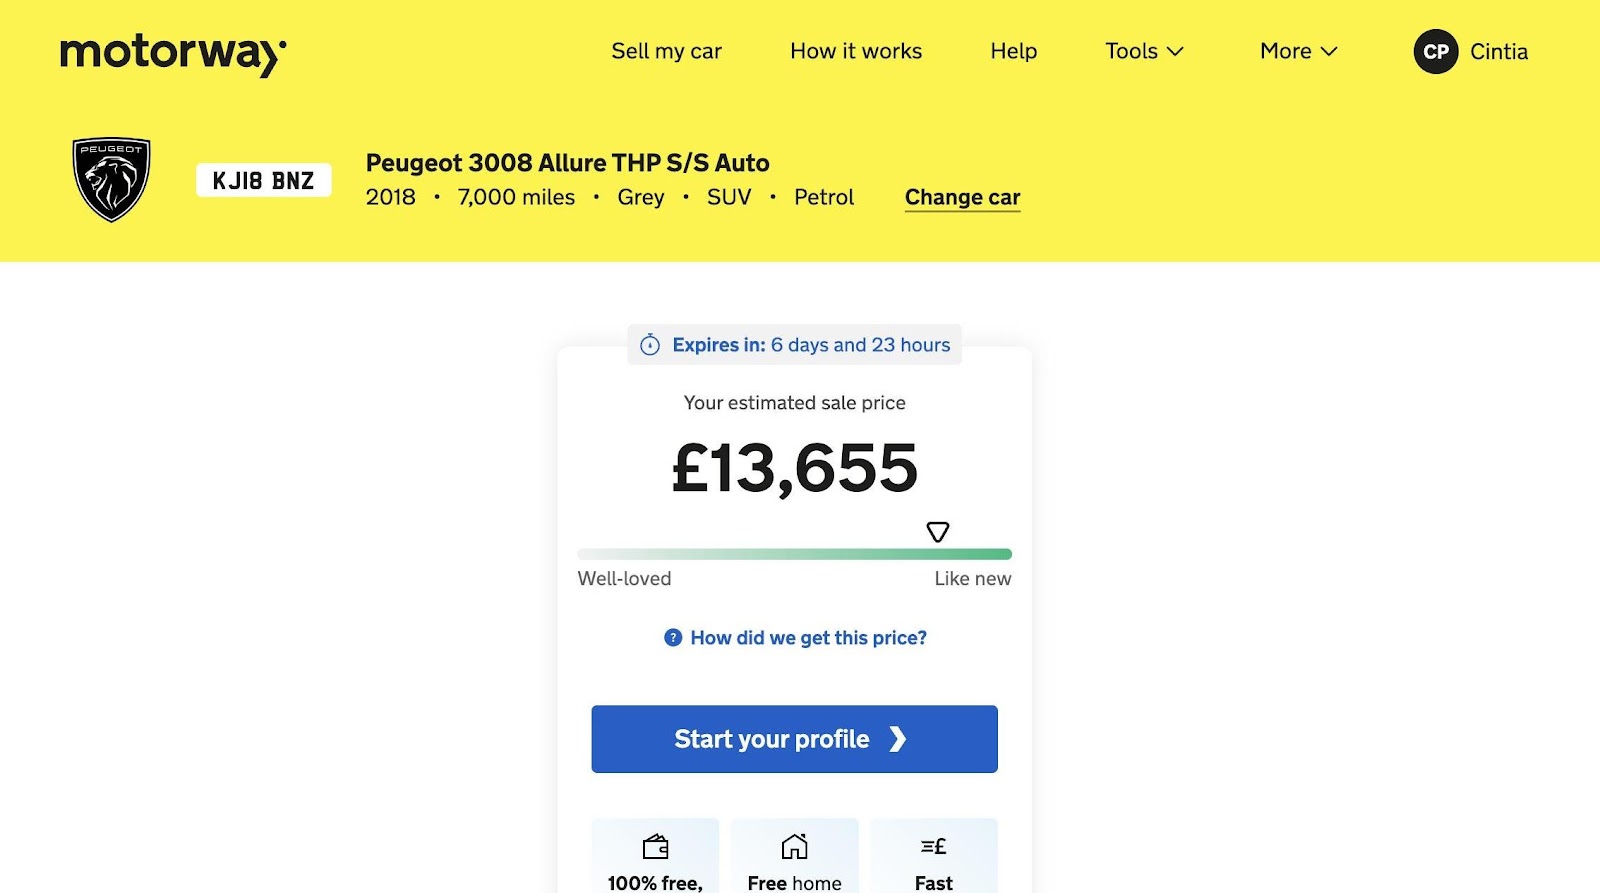Click the house icon for free home collection
Image resolution: width=1600 pixels, height=893 pixels.
(x=794, y=847)
